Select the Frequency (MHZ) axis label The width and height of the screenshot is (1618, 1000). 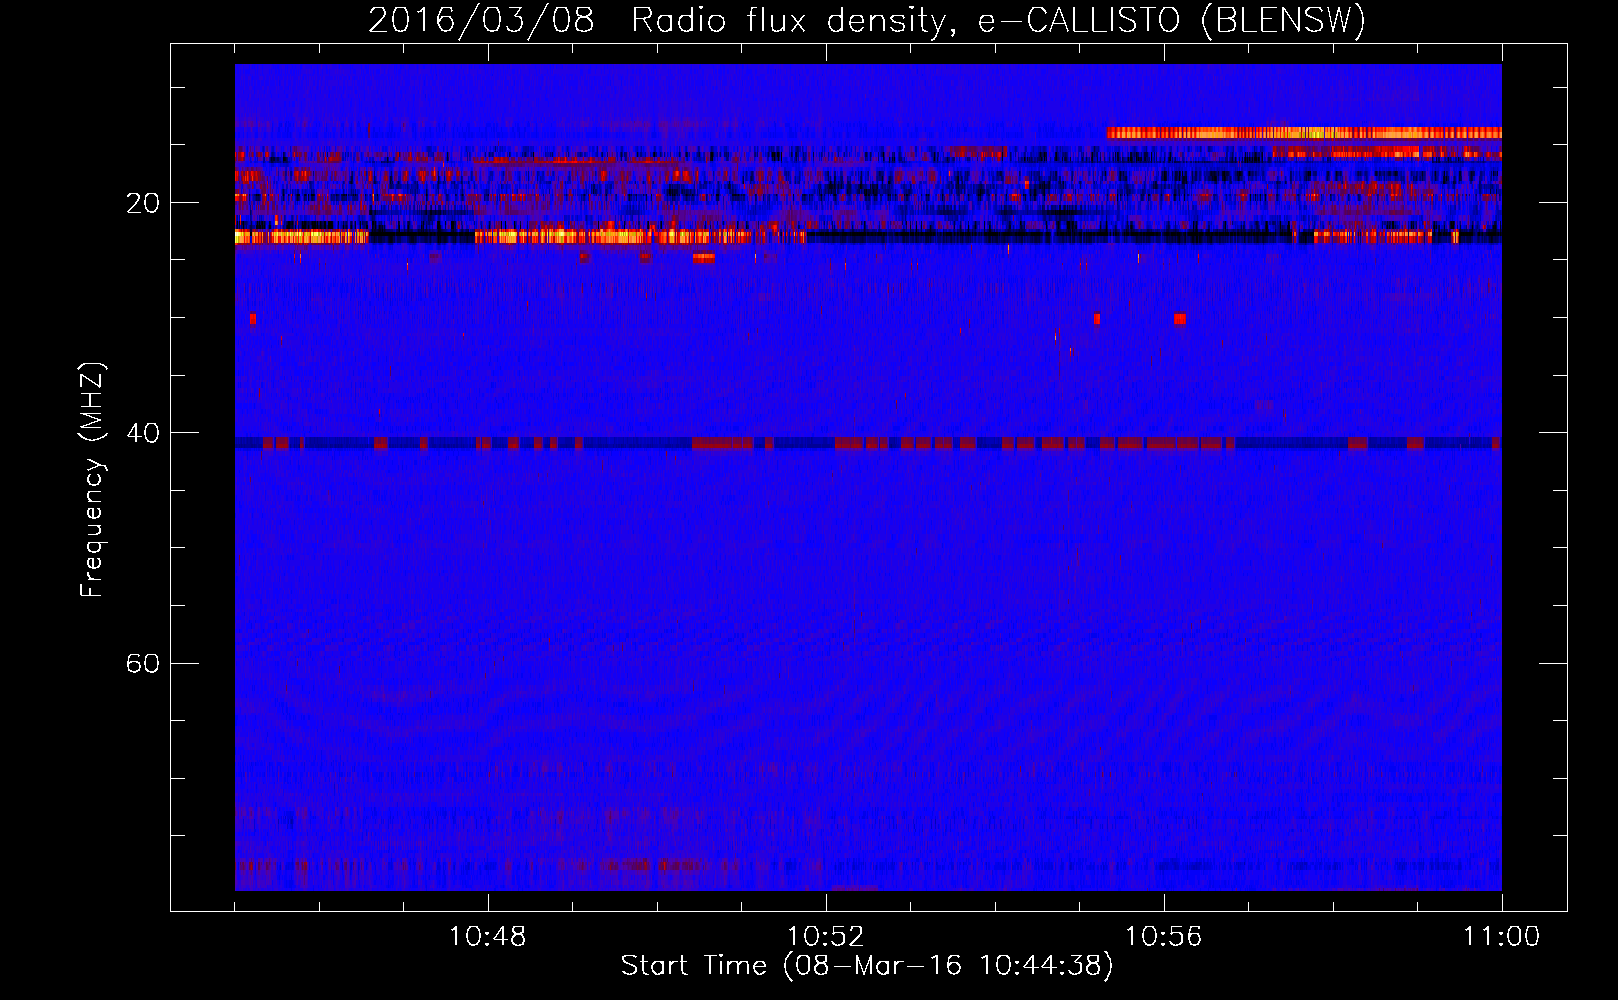tap(92, 480)
